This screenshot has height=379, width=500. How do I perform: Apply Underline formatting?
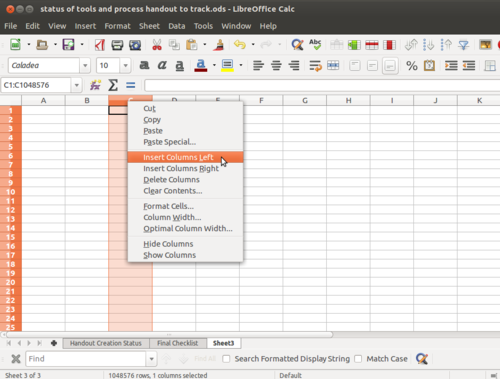tap(180, 66)
